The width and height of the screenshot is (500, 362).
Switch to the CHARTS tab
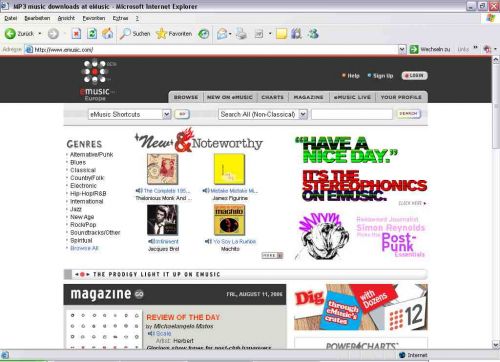272,97
